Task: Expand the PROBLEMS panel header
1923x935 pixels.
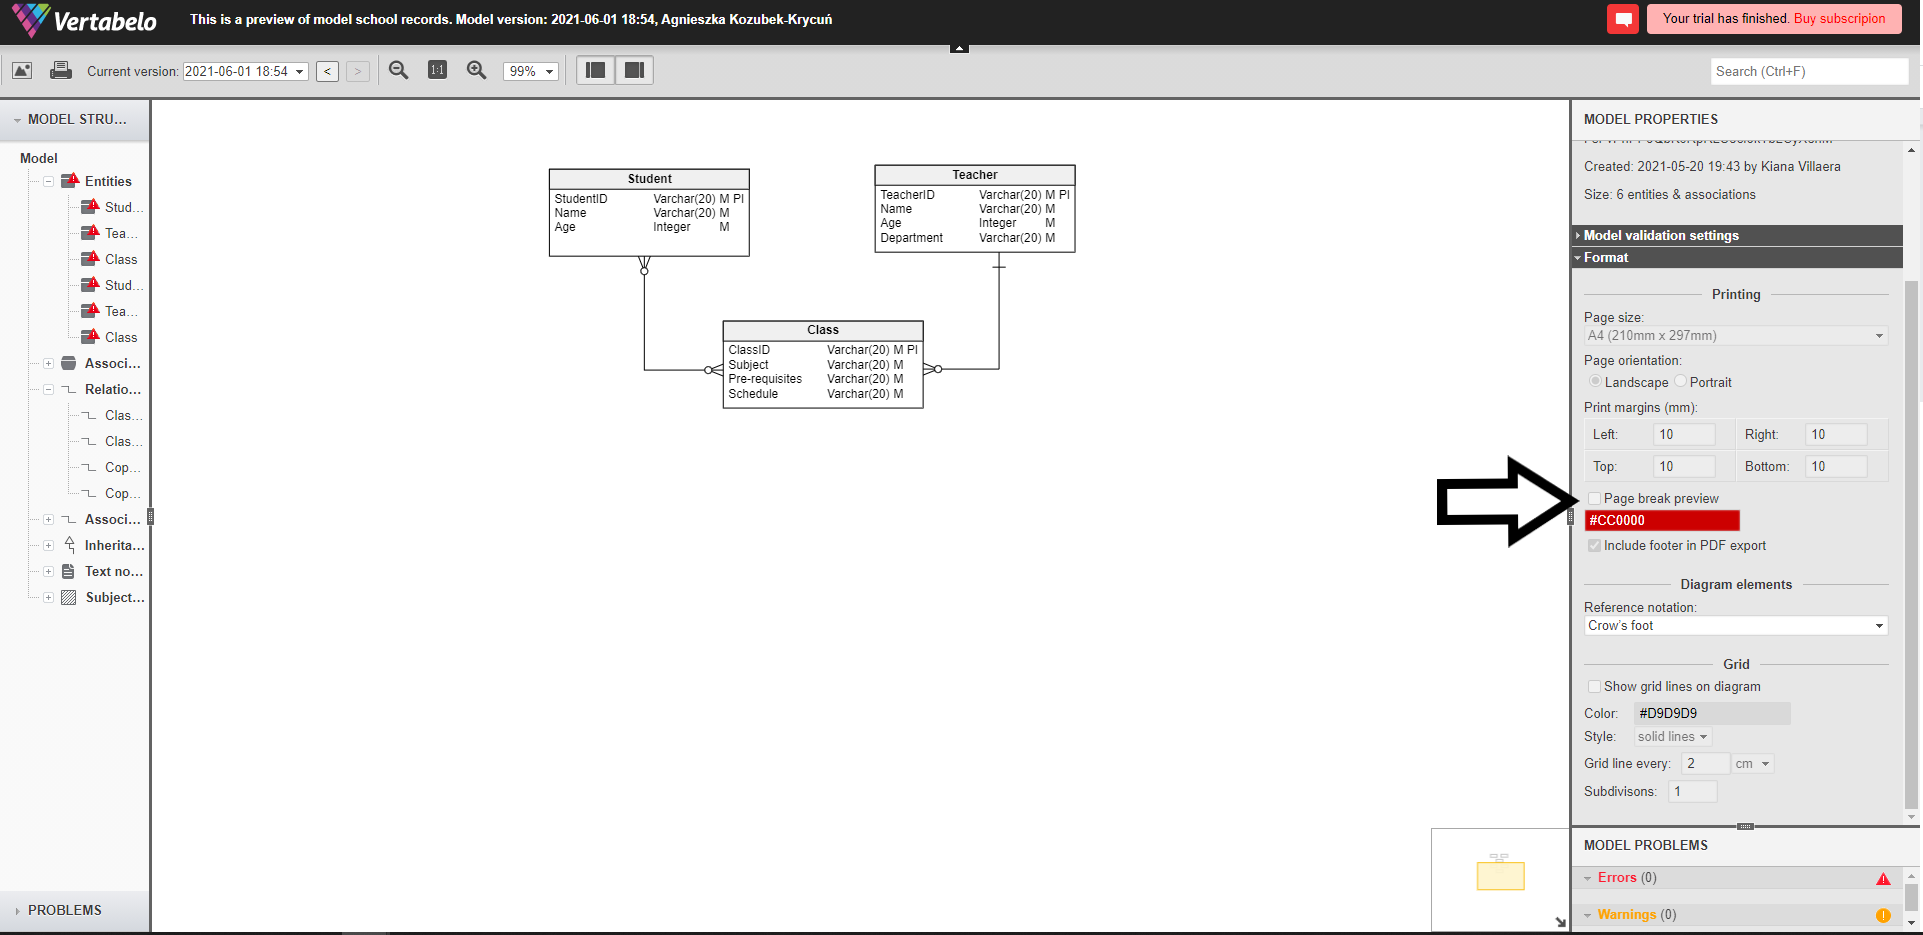Action: pyautogui.click(x=75, y=910)
